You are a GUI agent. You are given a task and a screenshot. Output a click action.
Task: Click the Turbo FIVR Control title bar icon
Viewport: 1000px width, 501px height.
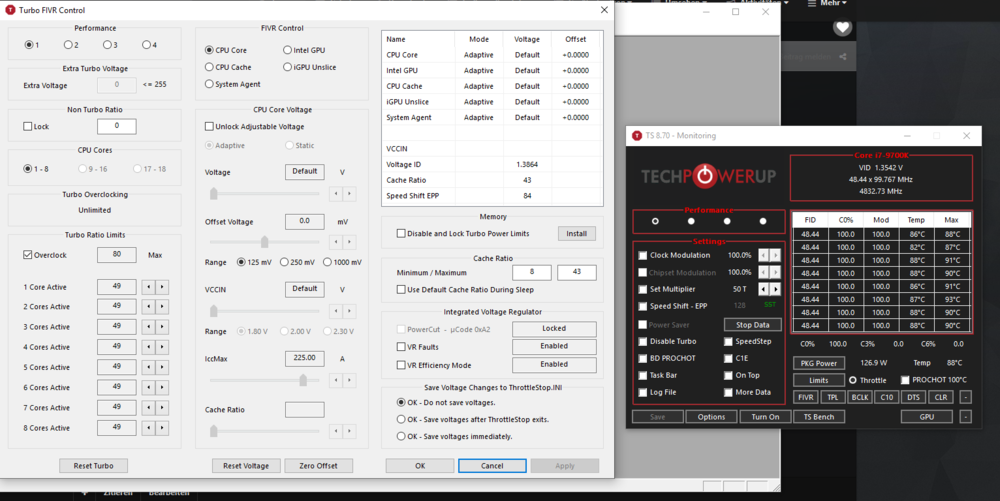[x=10, y=10]
